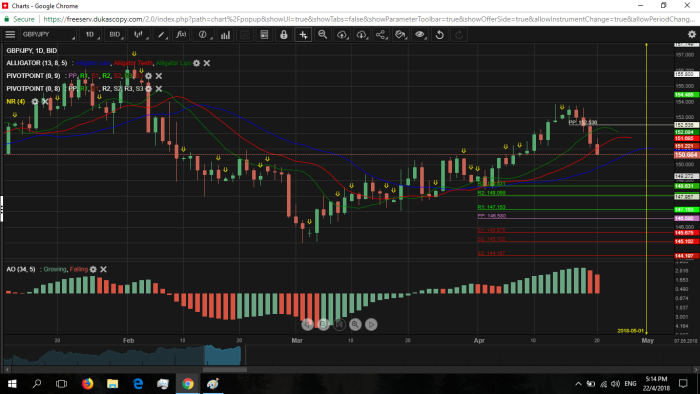Toggle the chart lock icon
This screenshot has height=394, width=700.
(x=283, y=34)
